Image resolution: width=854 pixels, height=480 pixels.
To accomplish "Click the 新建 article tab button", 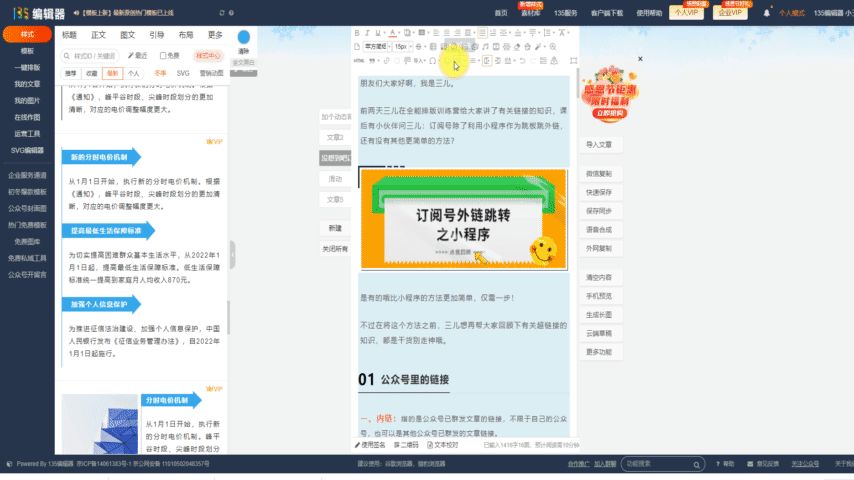I will pyautogui.click(x=335, y=228).
